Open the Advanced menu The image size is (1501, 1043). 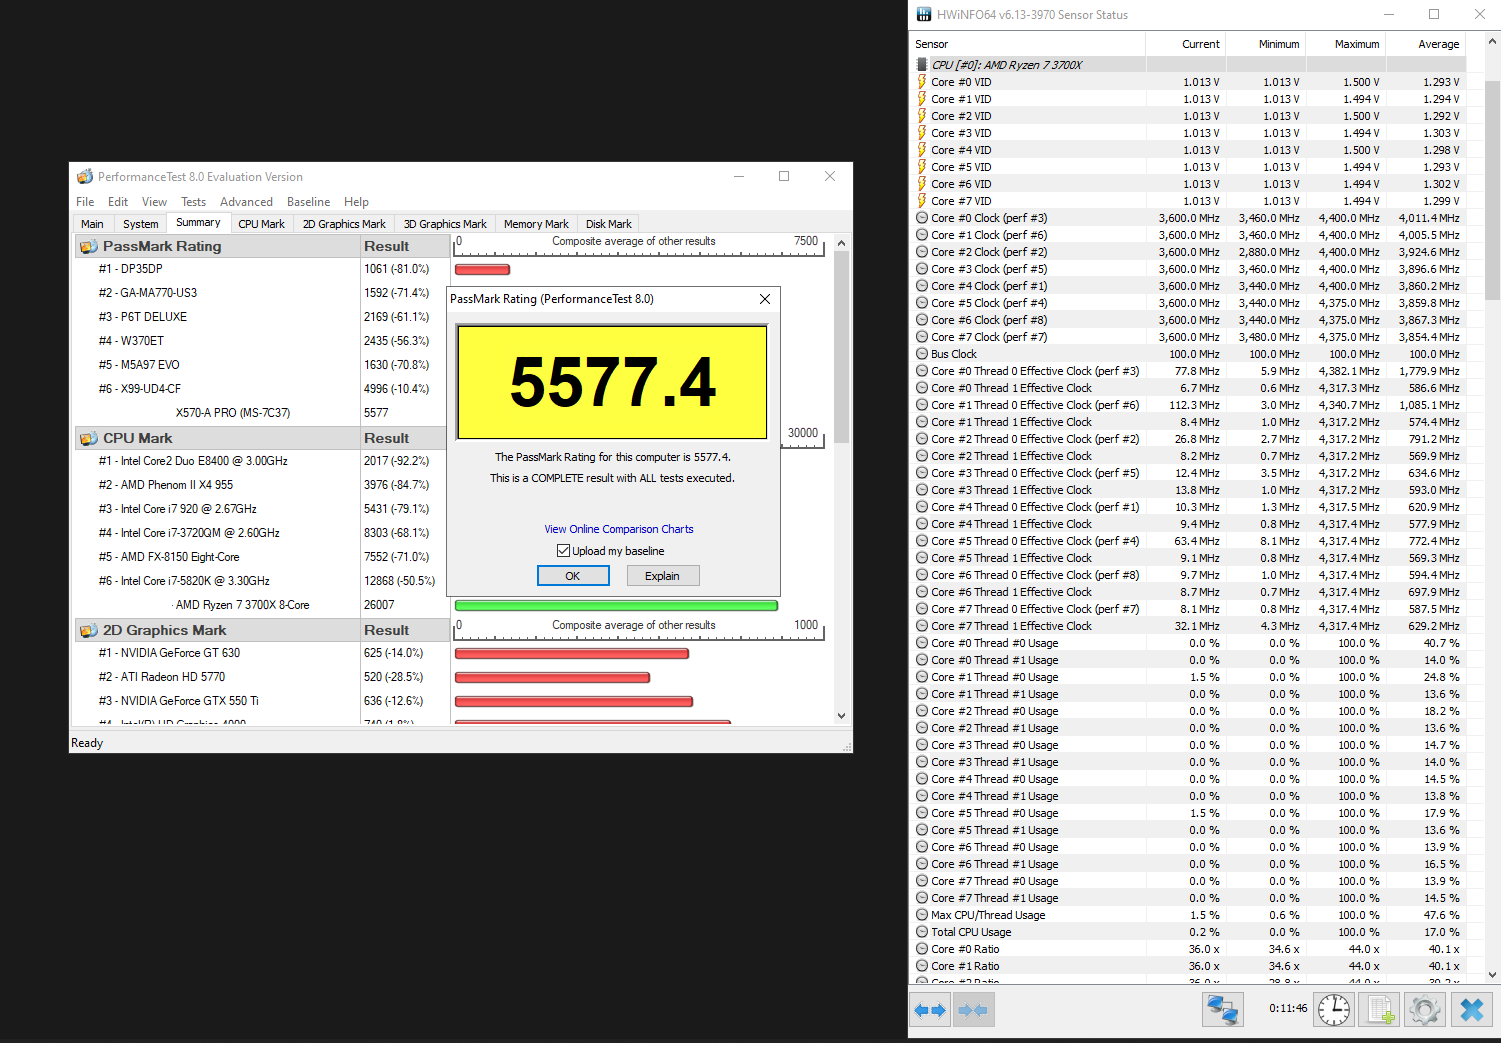246,202
